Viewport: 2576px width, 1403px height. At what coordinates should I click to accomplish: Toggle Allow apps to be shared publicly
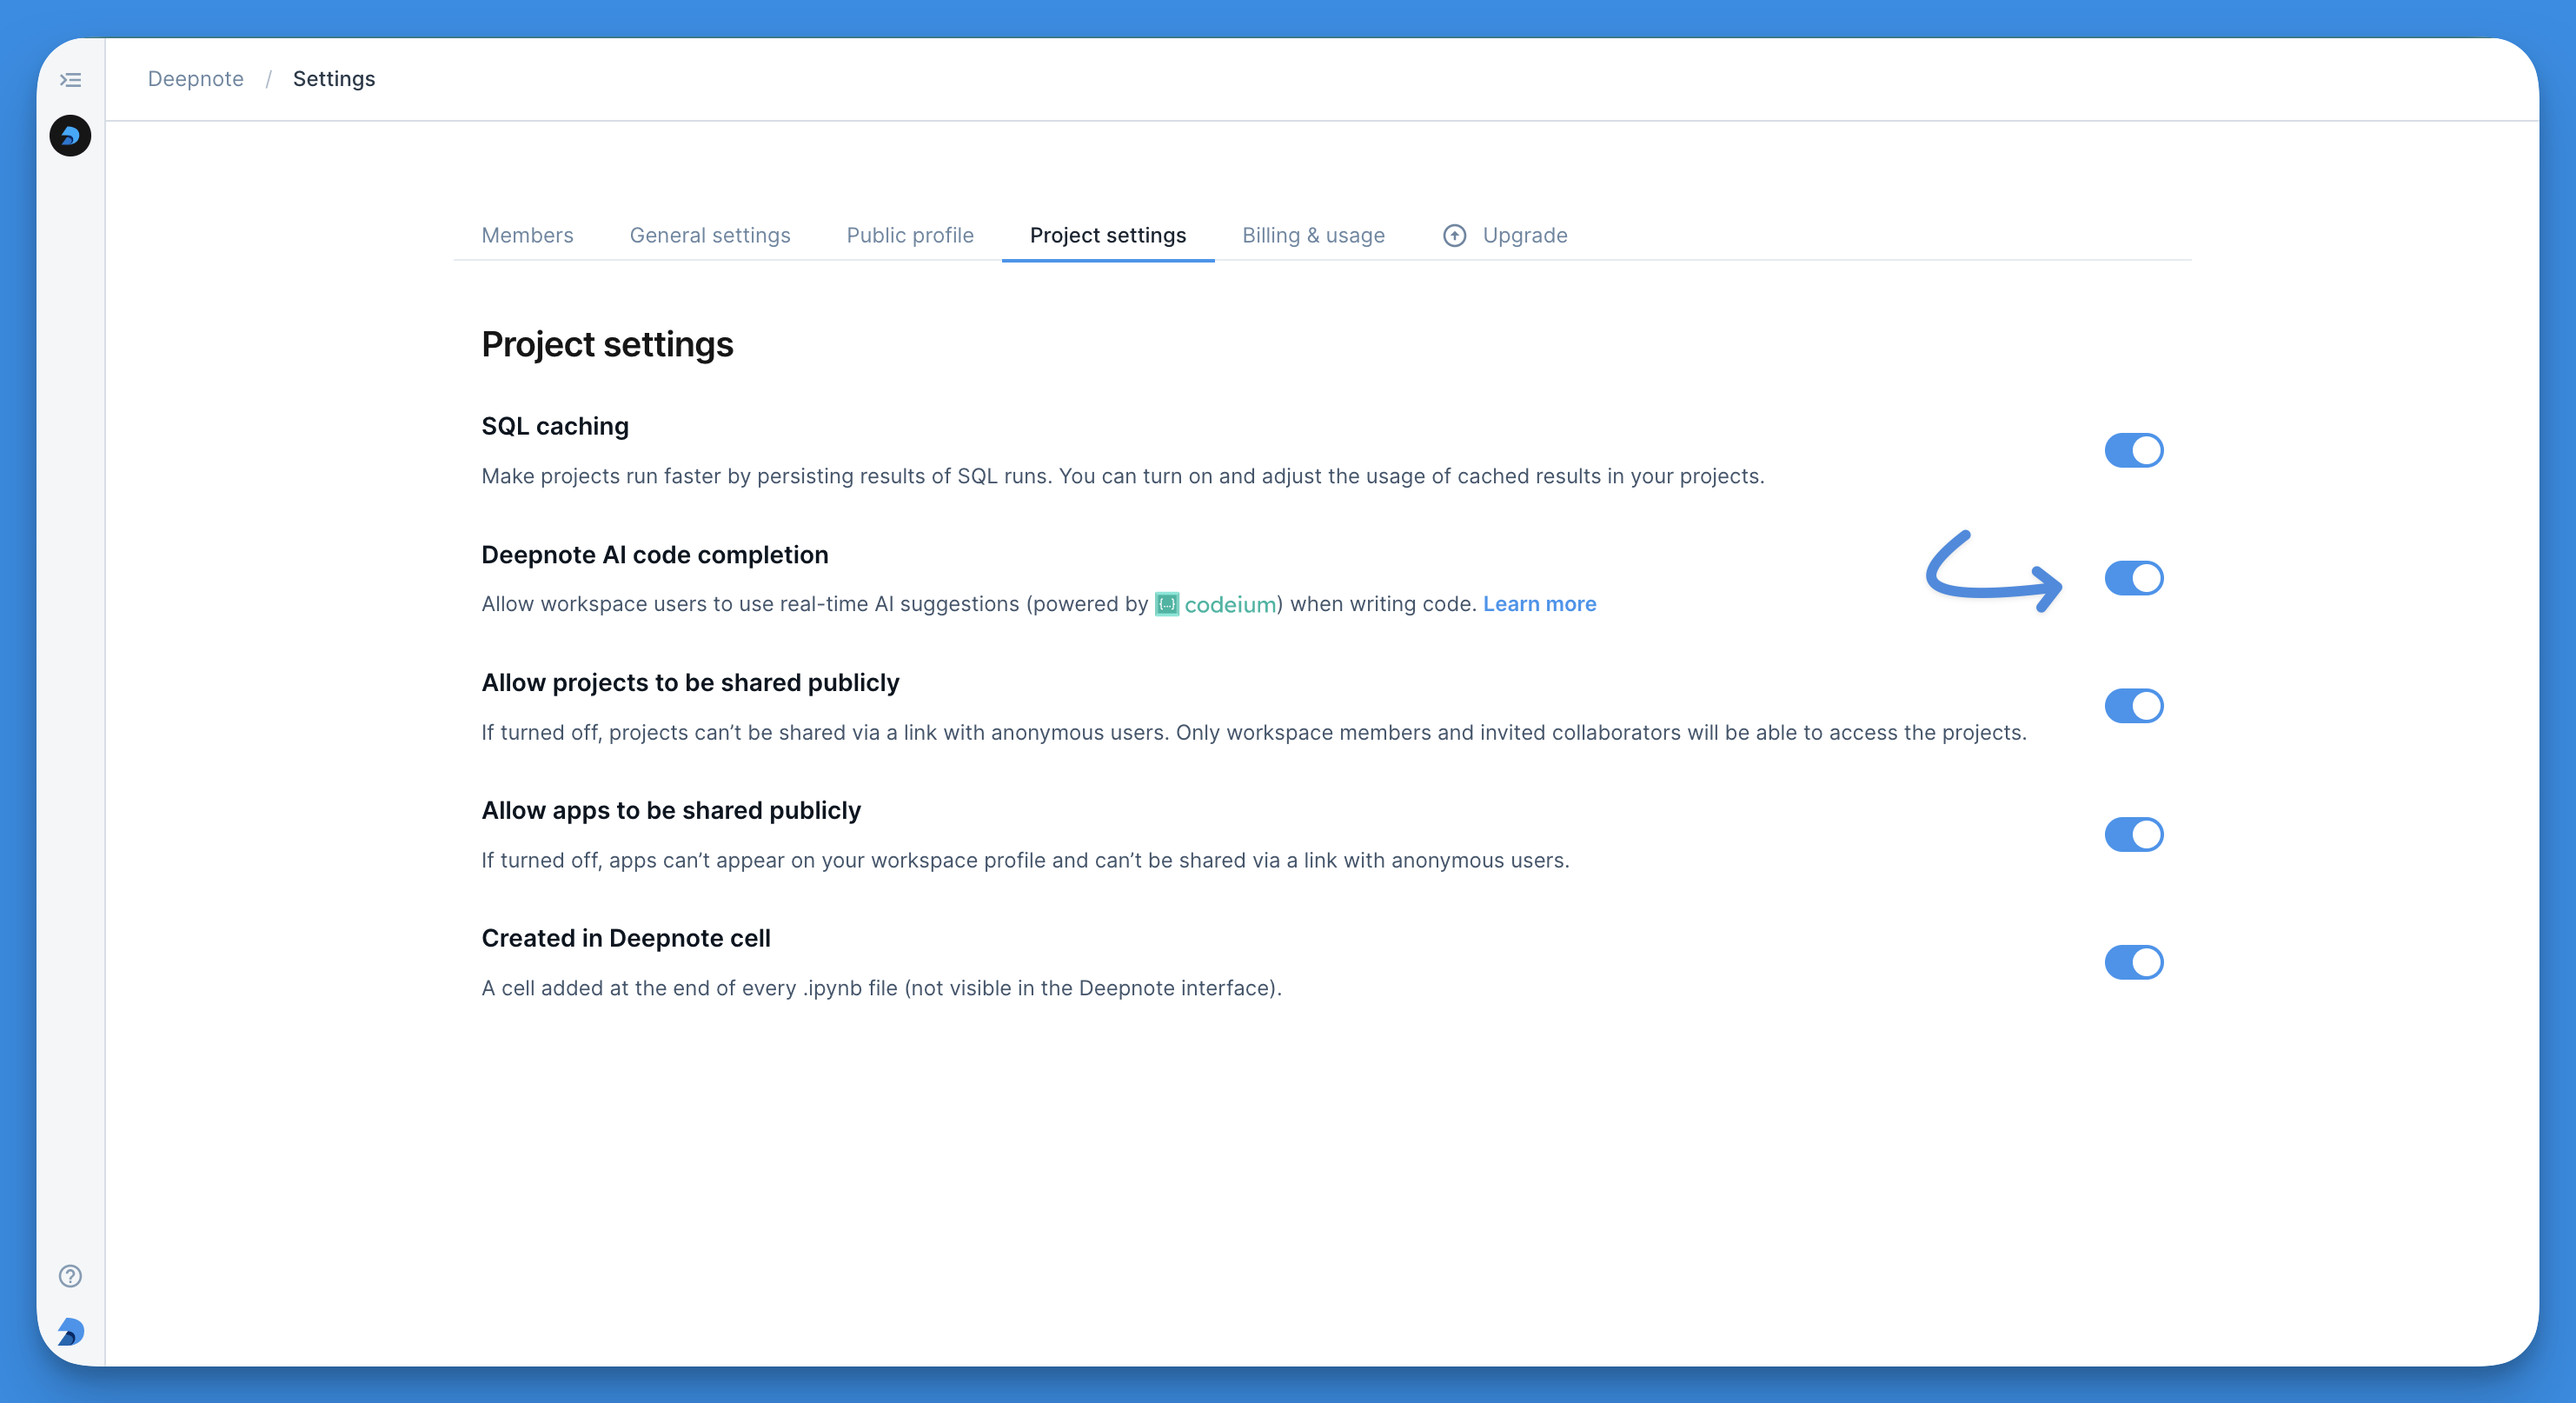click(2133, 834)
